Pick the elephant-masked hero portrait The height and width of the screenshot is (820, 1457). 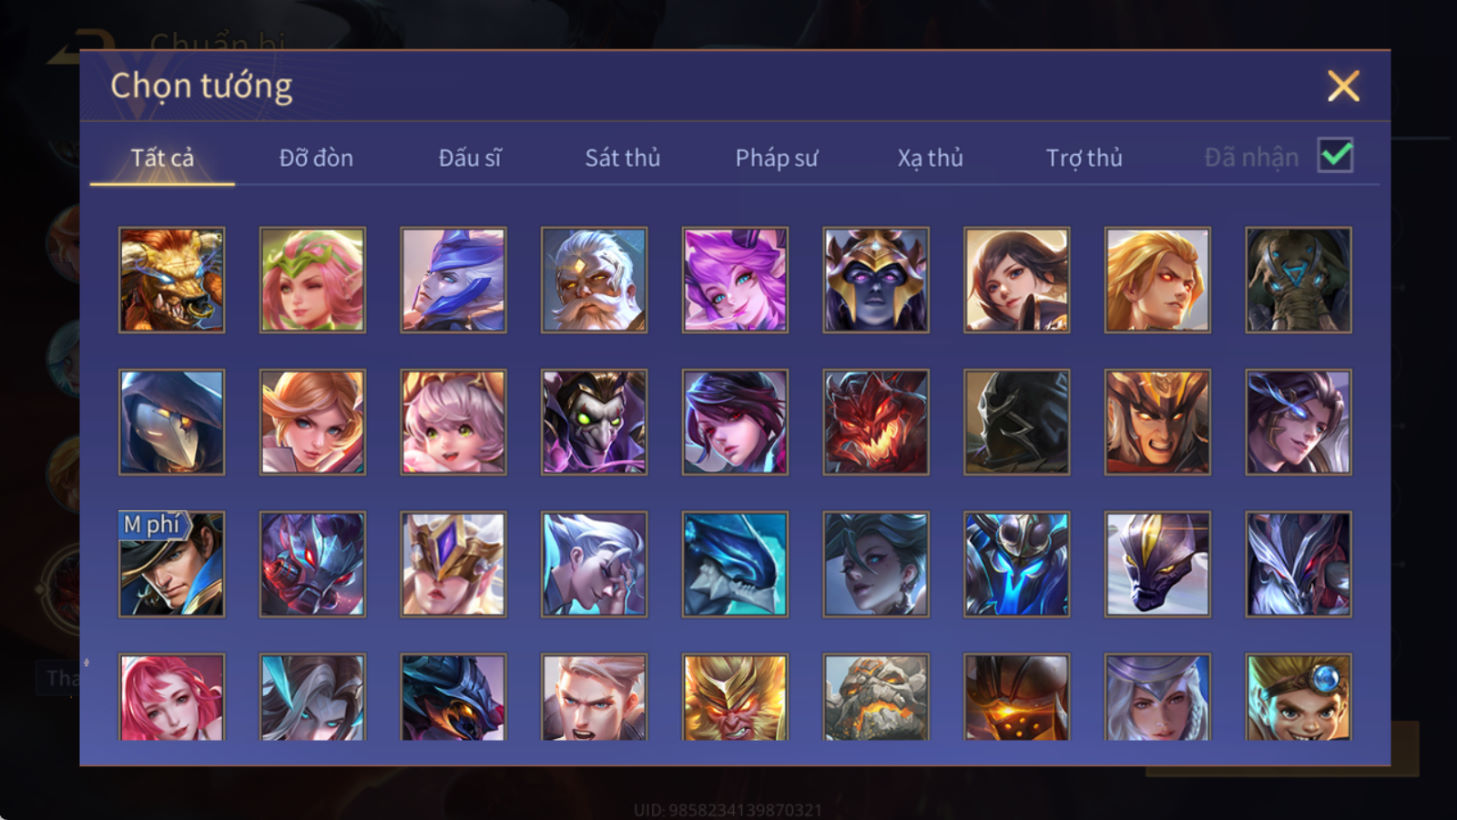1298,280
